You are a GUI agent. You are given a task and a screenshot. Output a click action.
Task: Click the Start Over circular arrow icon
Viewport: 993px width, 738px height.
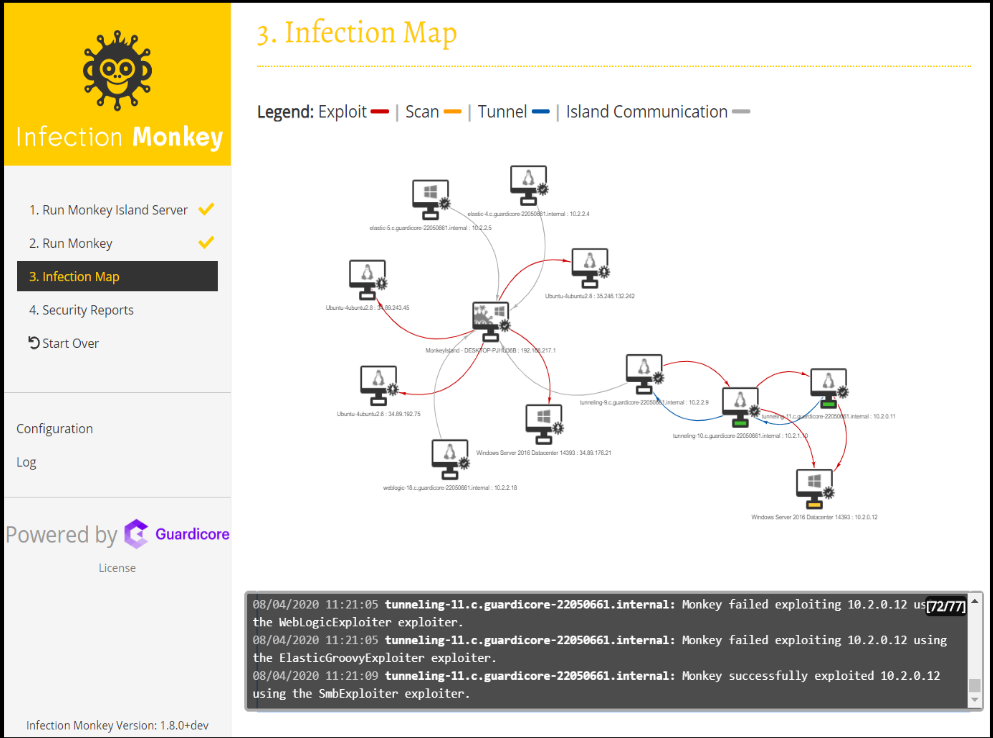coord(34,343)
